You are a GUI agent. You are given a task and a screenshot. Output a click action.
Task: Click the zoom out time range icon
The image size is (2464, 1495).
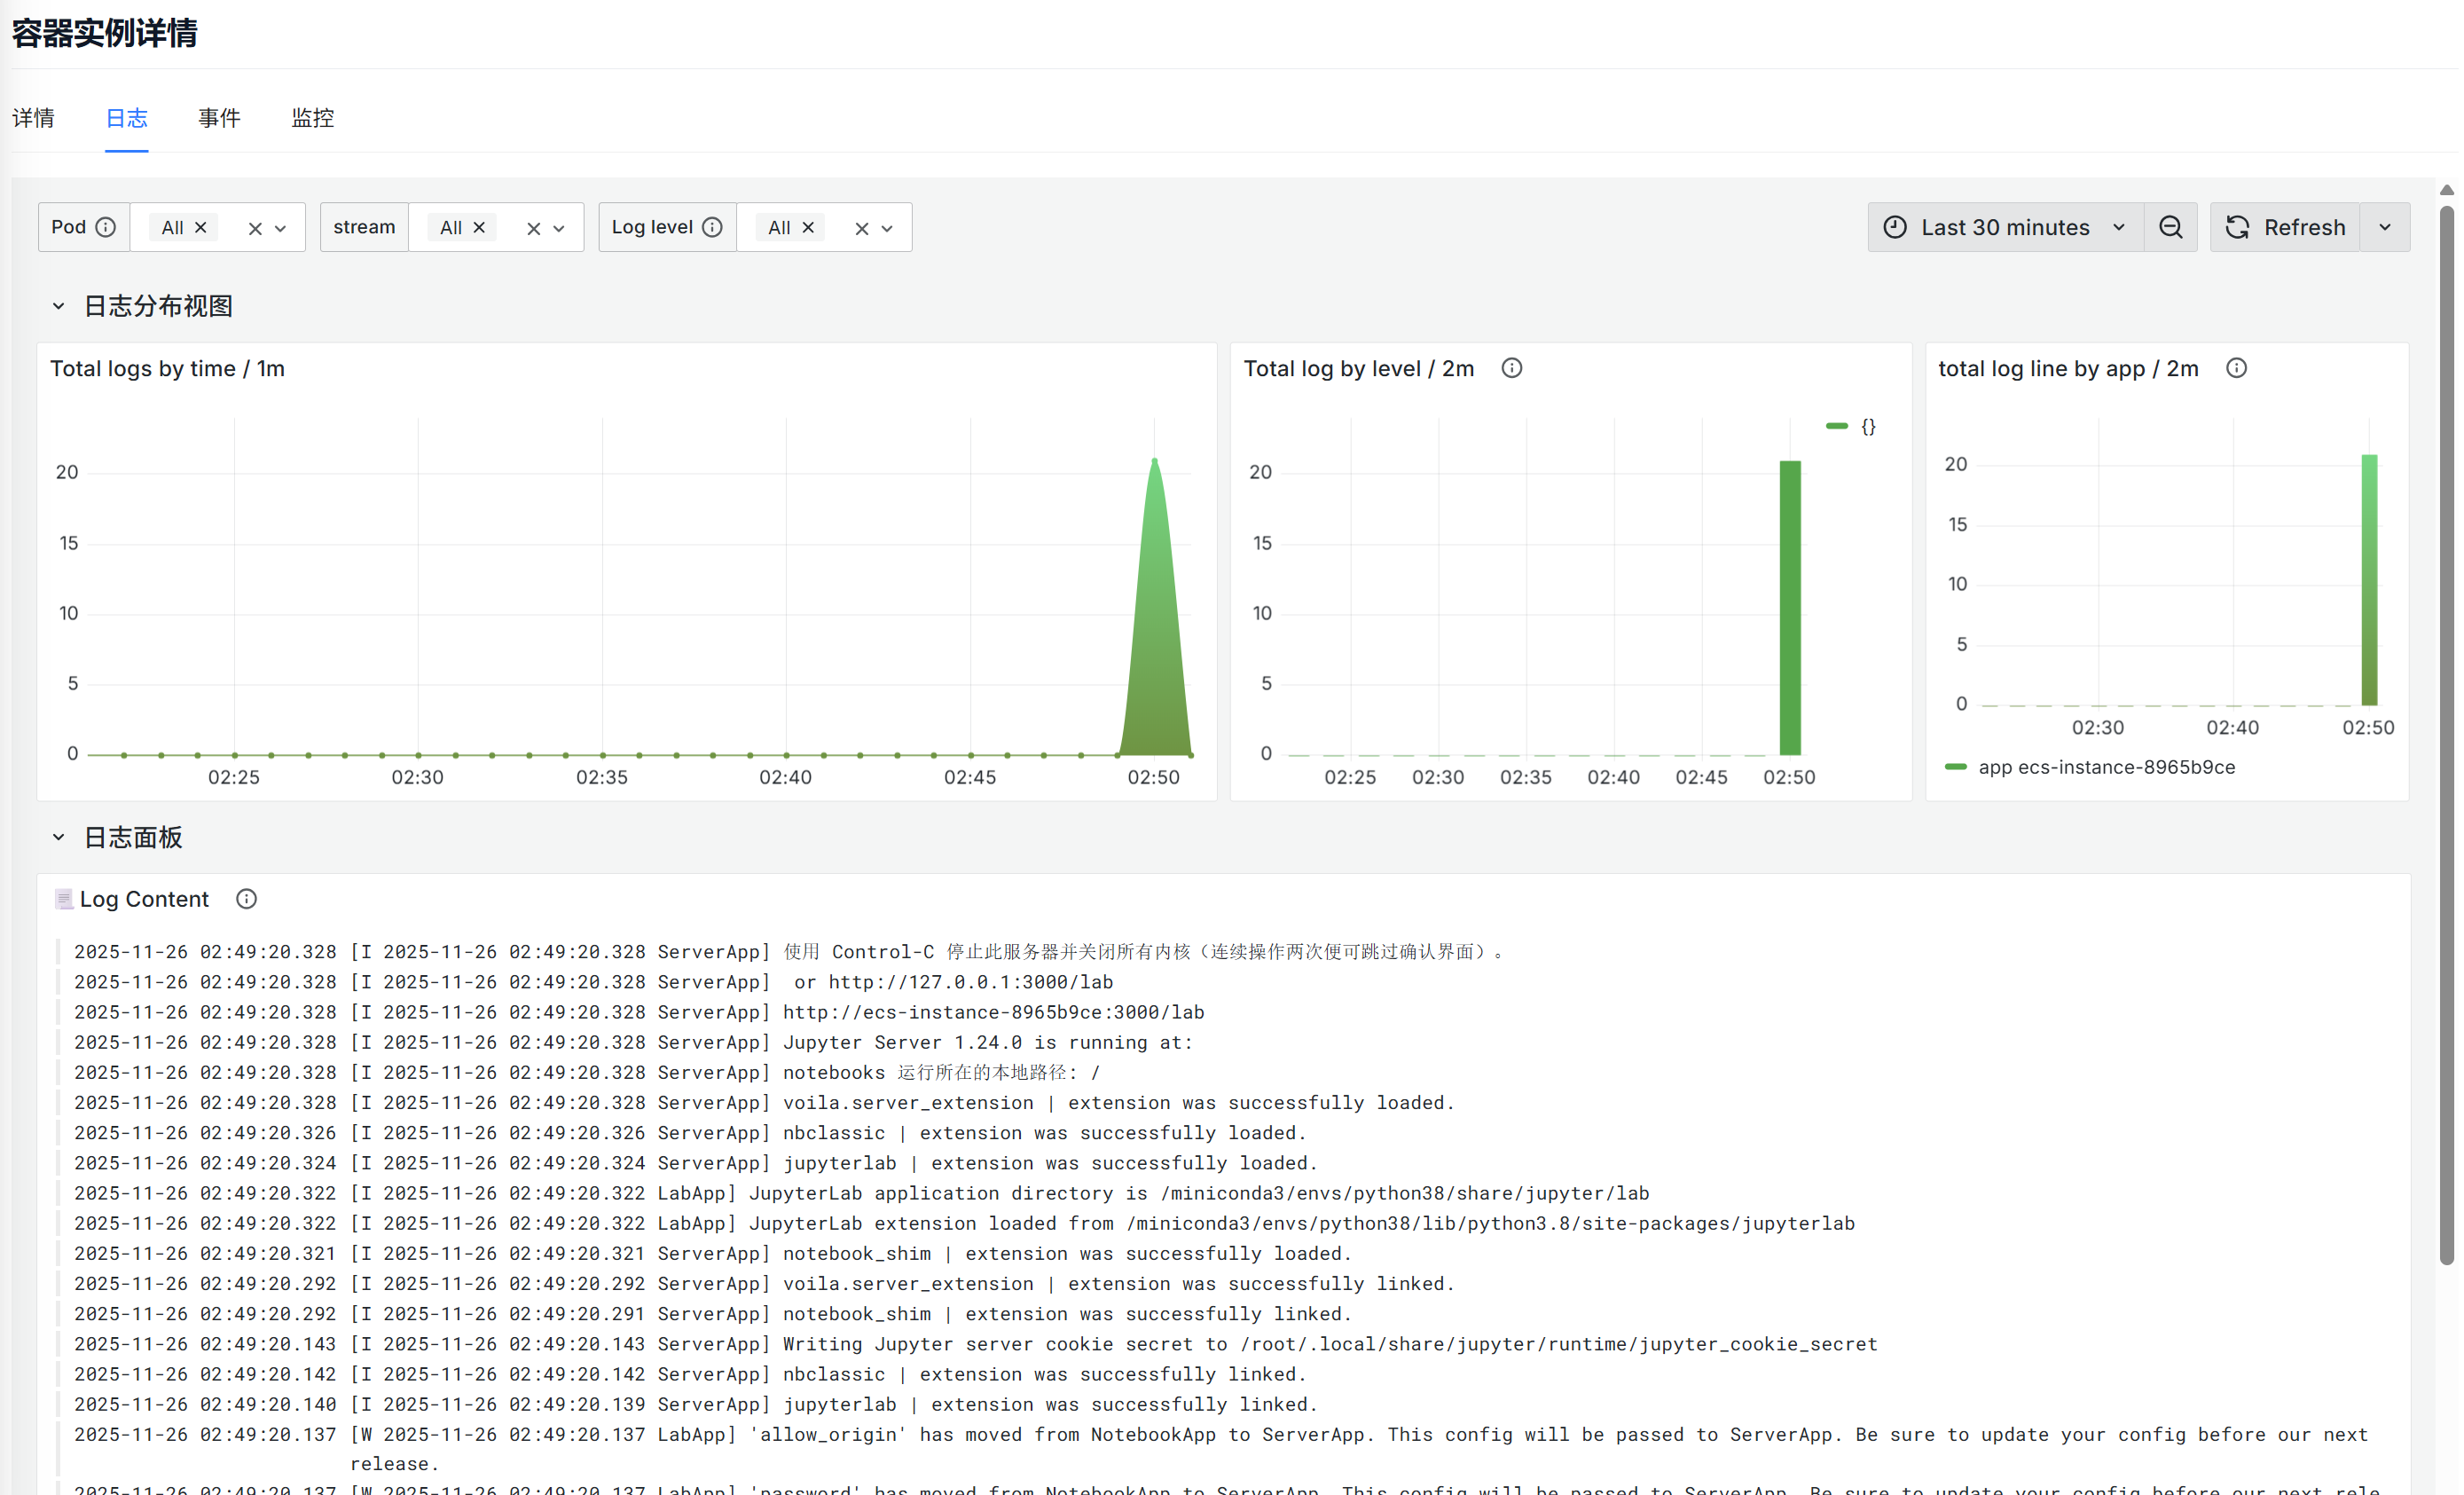2171,227
